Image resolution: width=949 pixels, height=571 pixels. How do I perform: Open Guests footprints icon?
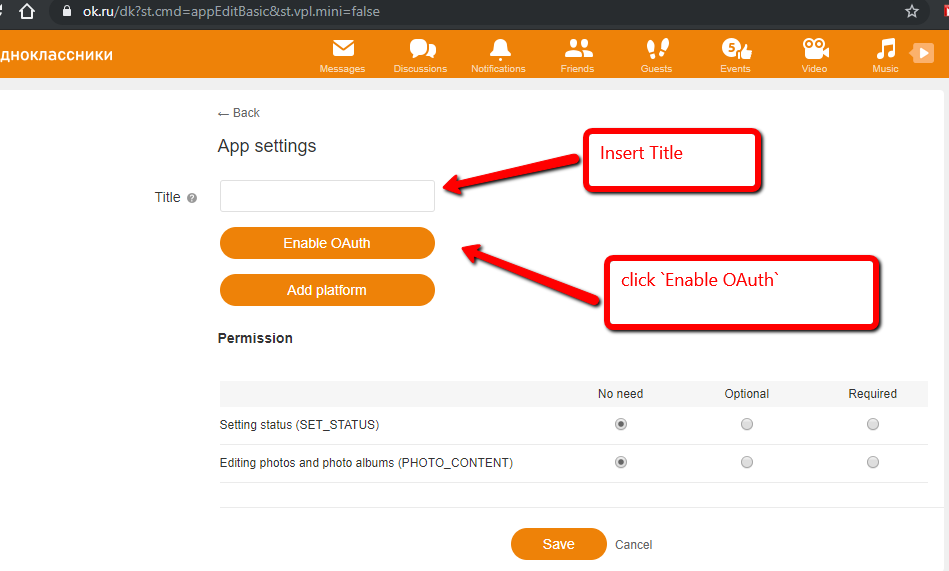point(656,49)
